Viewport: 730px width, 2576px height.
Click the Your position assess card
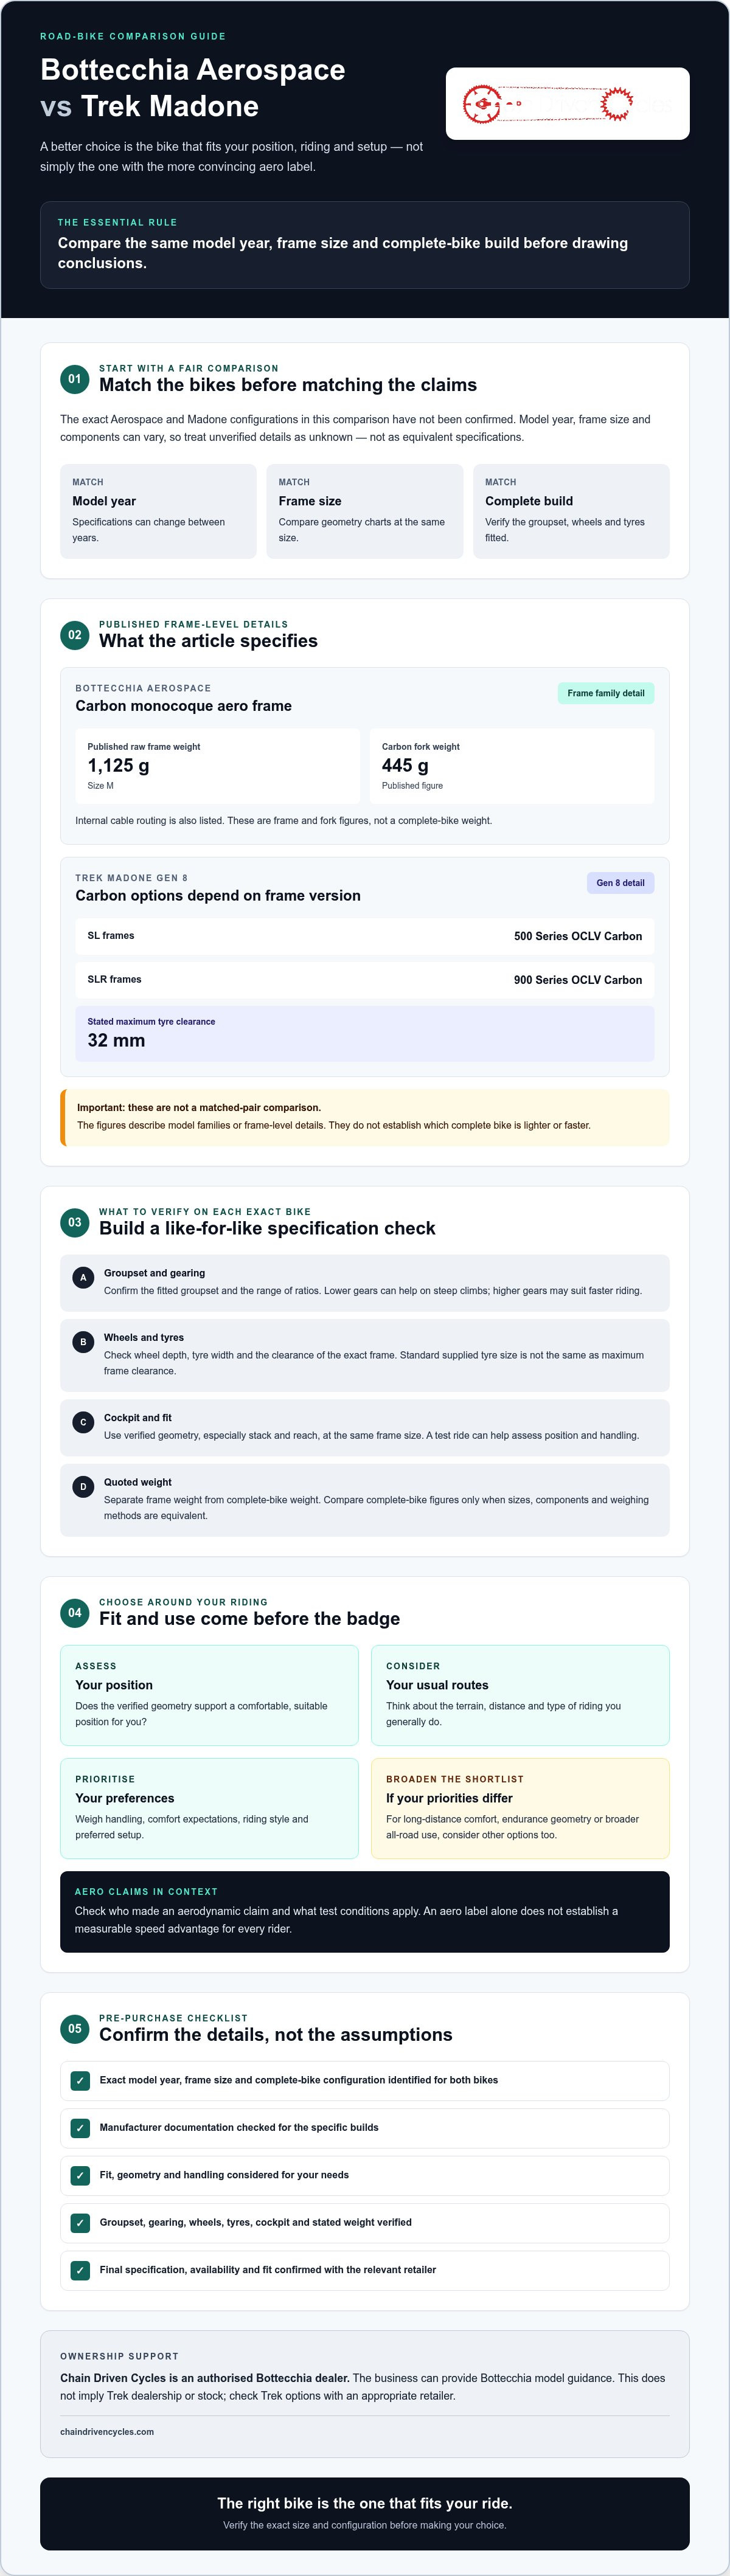[x=209, y=1695]
